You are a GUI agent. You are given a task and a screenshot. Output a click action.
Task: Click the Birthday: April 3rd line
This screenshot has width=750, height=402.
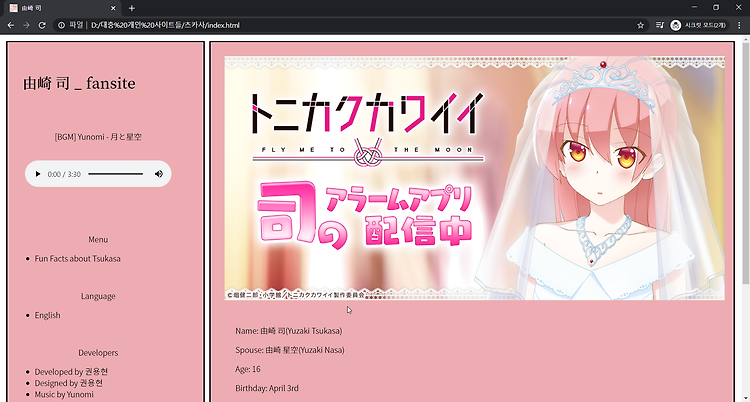[267, 388]
